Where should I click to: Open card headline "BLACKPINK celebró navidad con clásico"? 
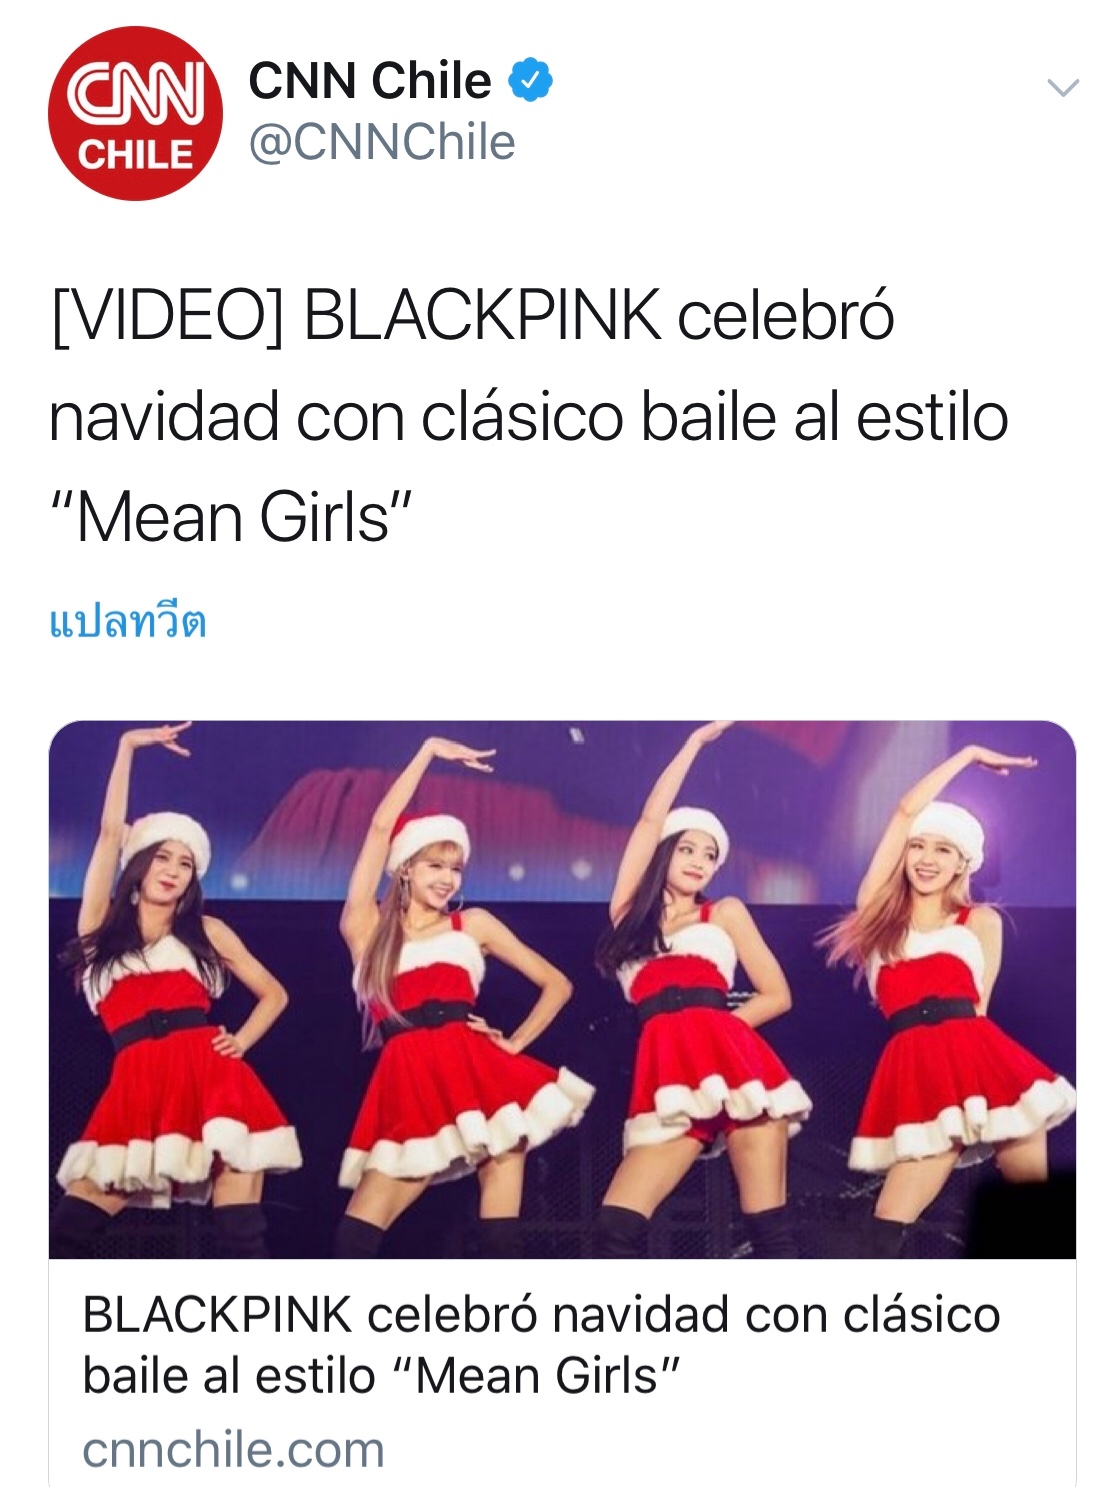point(541,1314)
